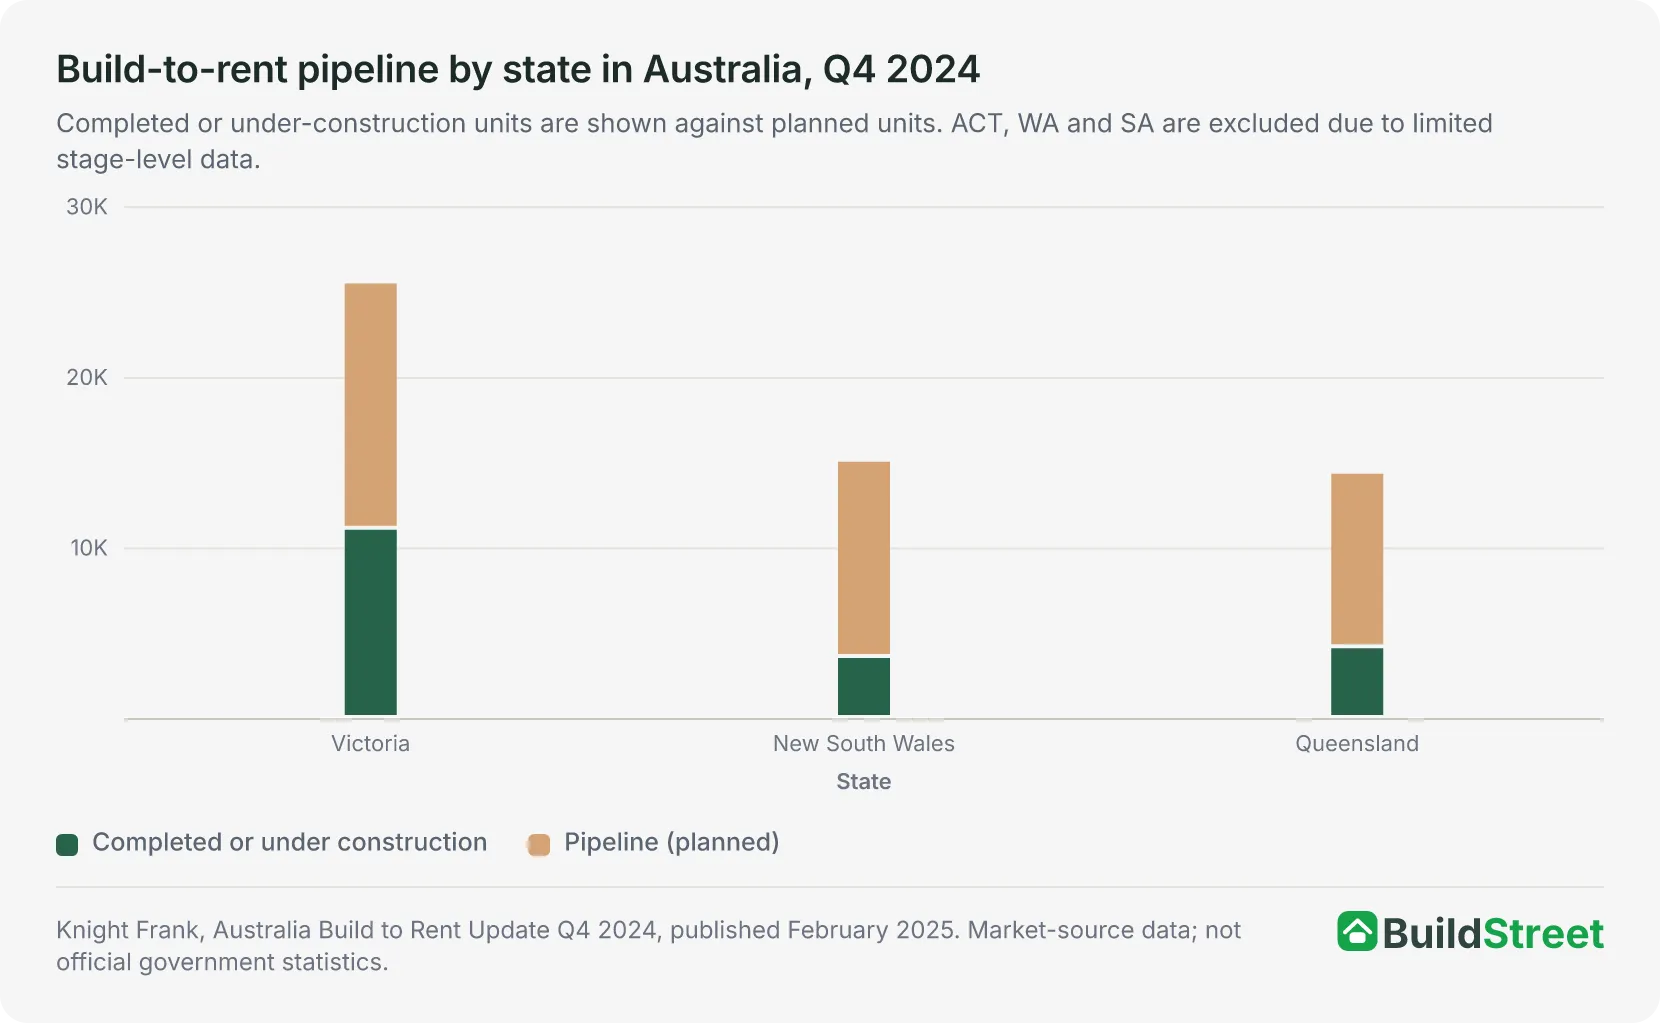The width and height of the screenshot is (1660, 1023).
Task: Click the chart title 'Build-to-rent pipeline by state'
Action: pos(518,69)
